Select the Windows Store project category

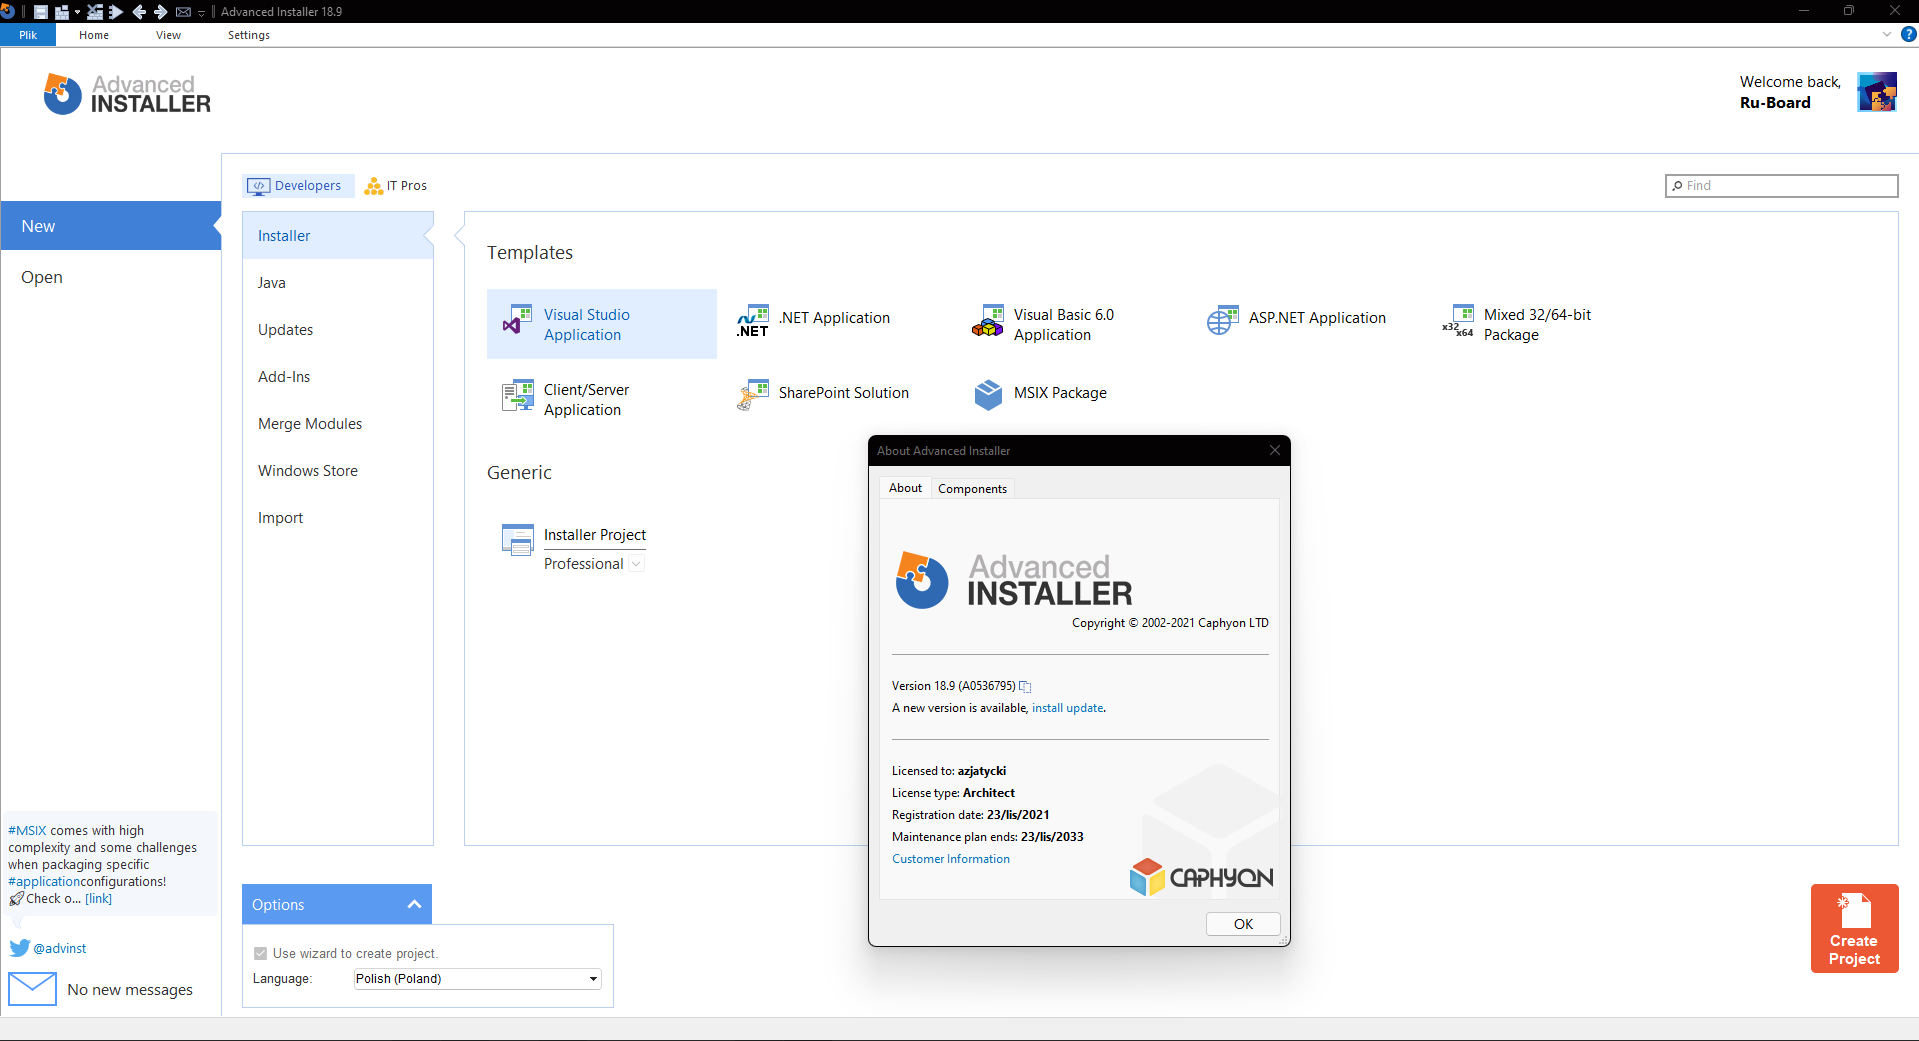[338, 471]
